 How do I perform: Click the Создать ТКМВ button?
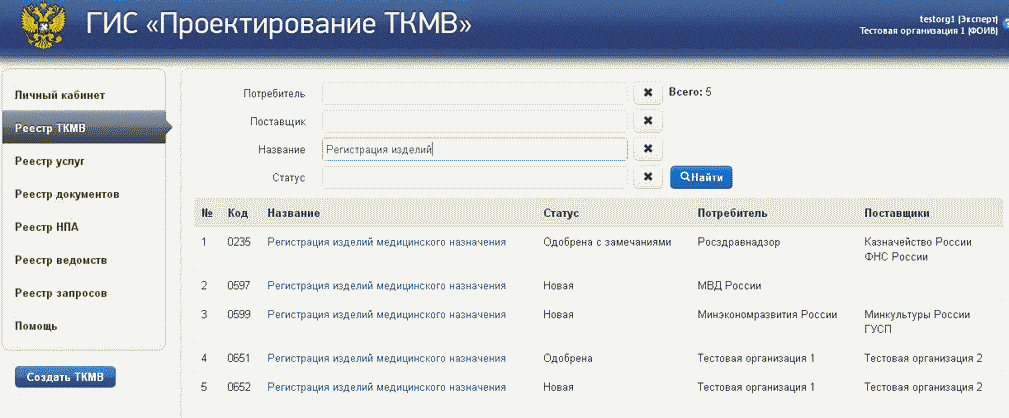pos(65,377)
